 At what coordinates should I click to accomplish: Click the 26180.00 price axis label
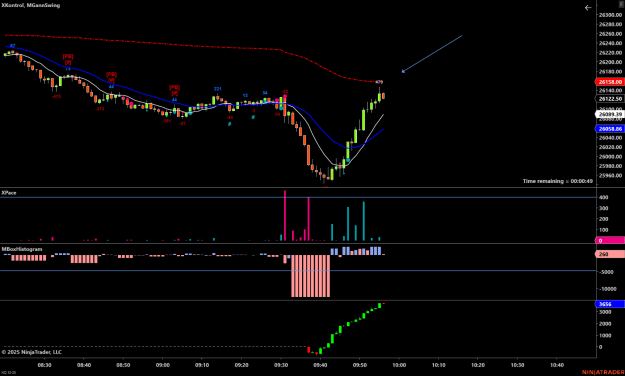[x=610, y=72]
